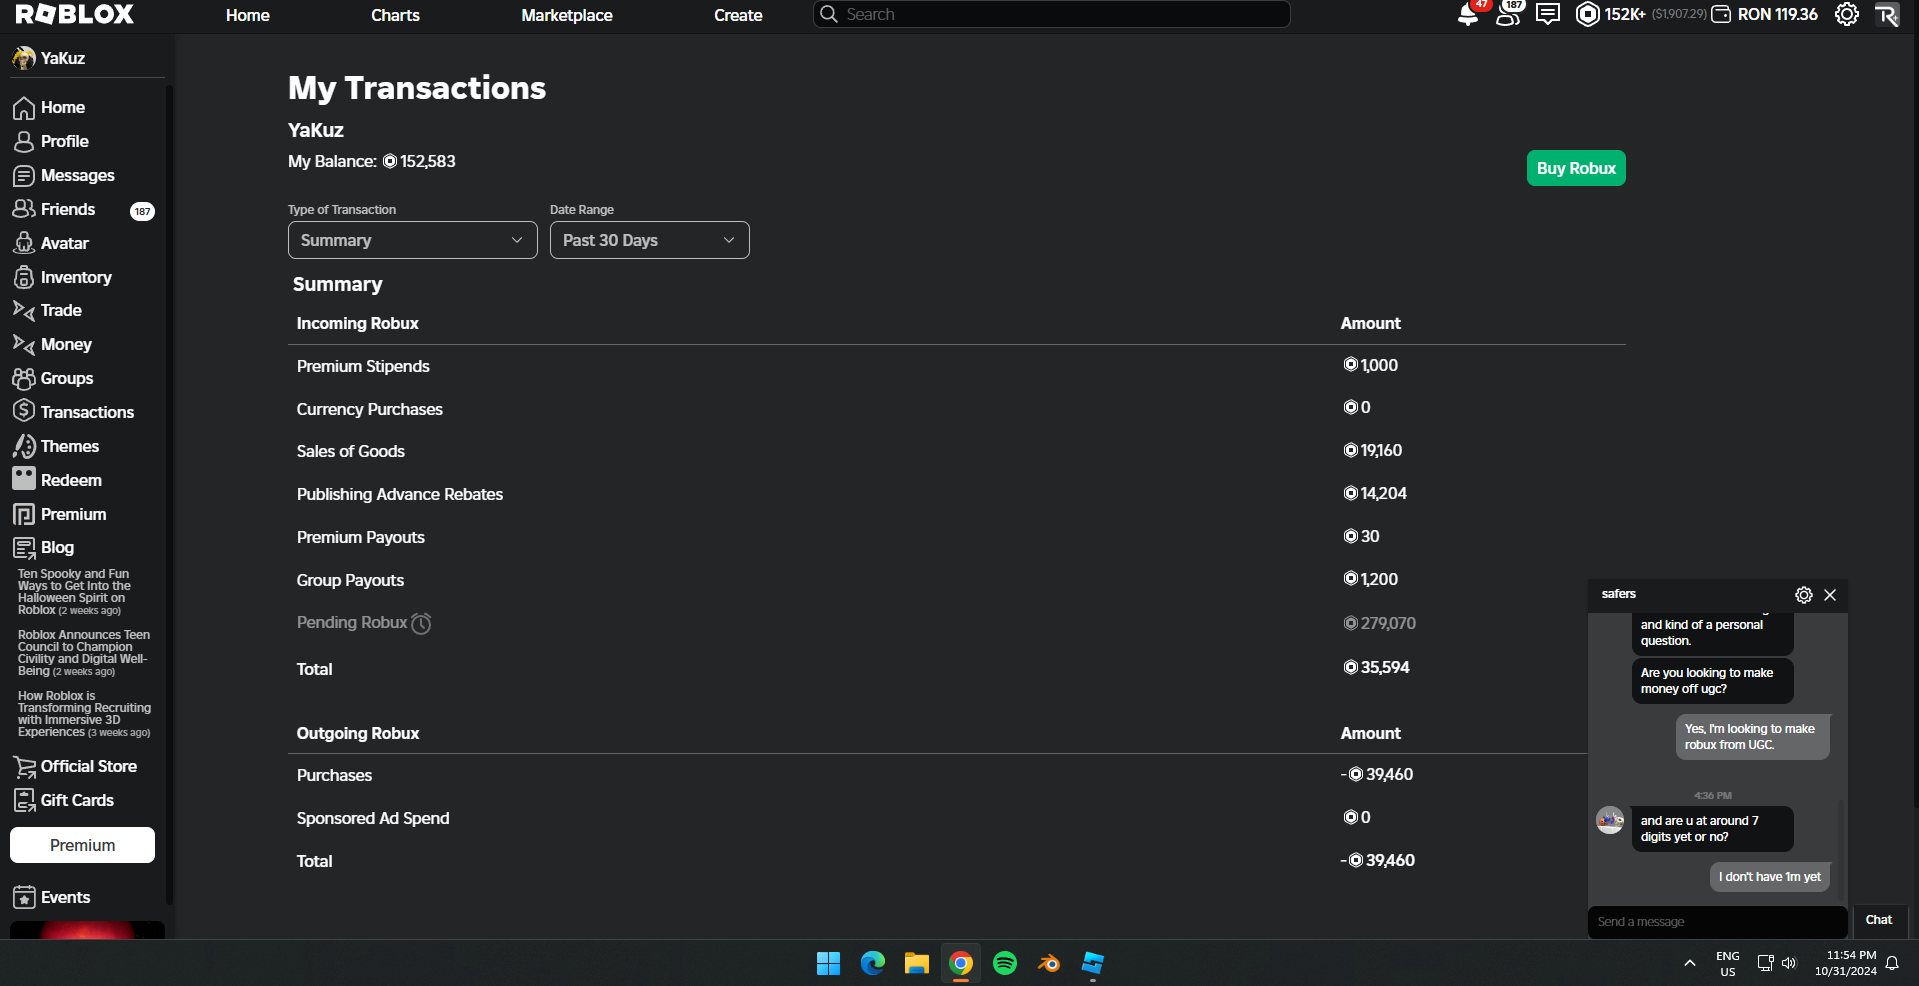Screen dimensions: 1919x986
Task: Open the Transforming Recruiting blog post
Action: click(x=84, y=714)
